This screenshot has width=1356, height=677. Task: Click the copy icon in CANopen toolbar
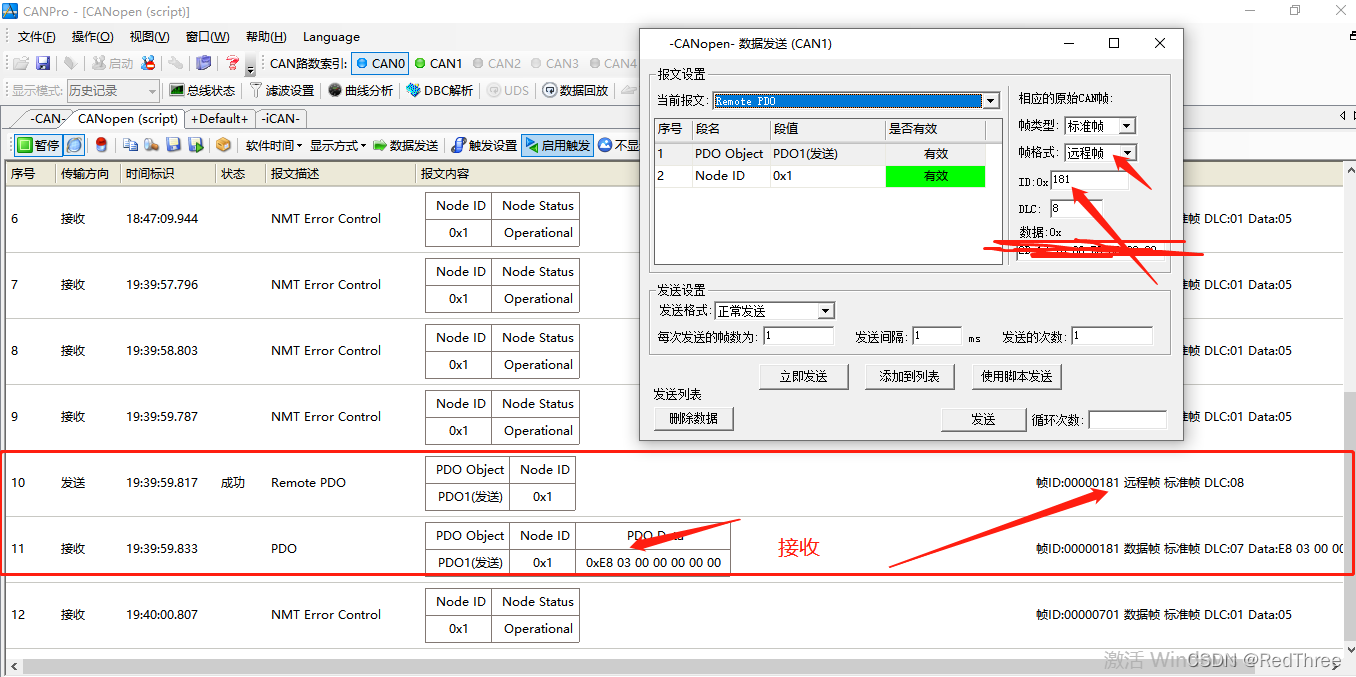click(x=130, y=145)
